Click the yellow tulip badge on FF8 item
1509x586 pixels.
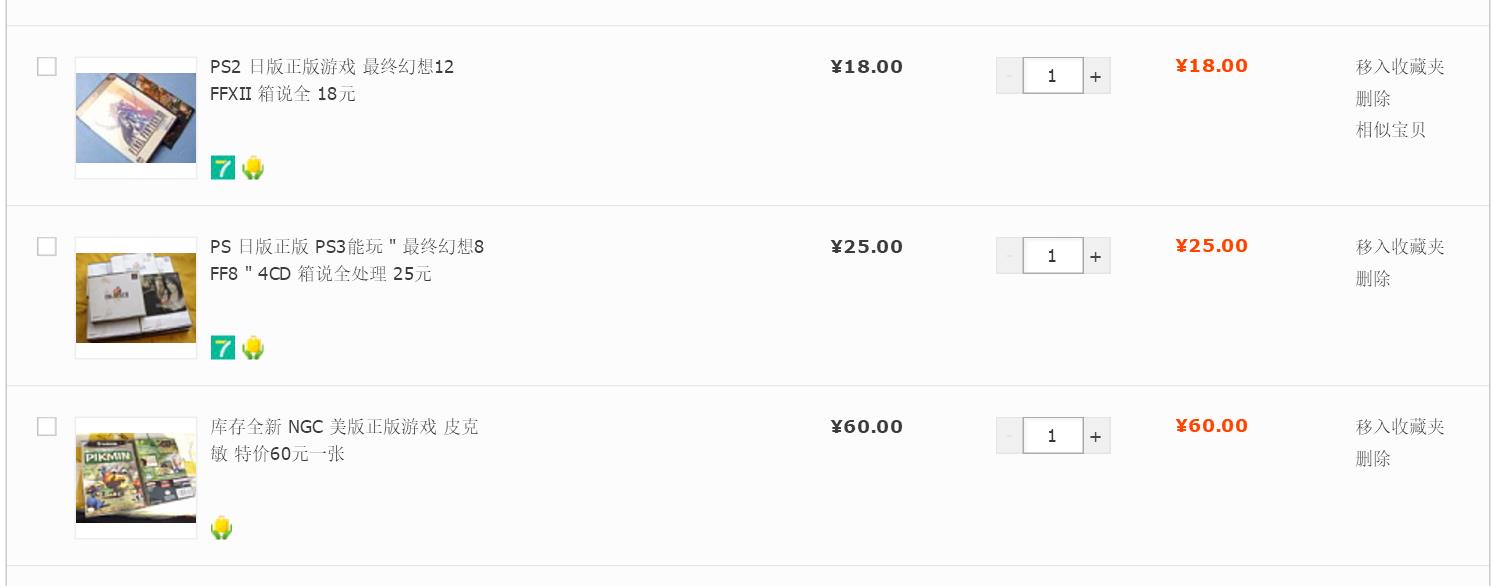coord(253,348)
